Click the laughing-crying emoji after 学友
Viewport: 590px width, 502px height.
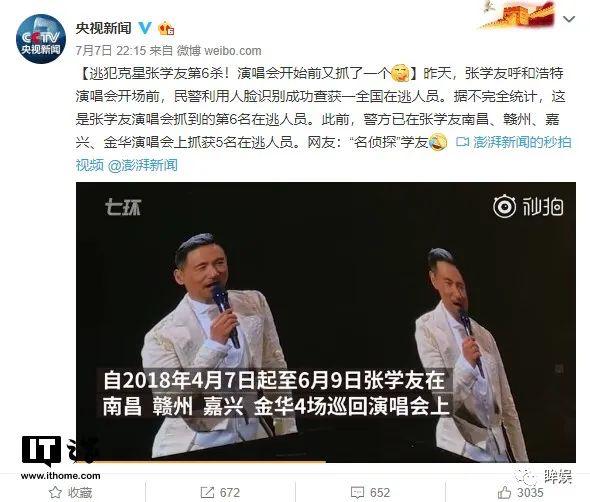click(x=438, y=142)
